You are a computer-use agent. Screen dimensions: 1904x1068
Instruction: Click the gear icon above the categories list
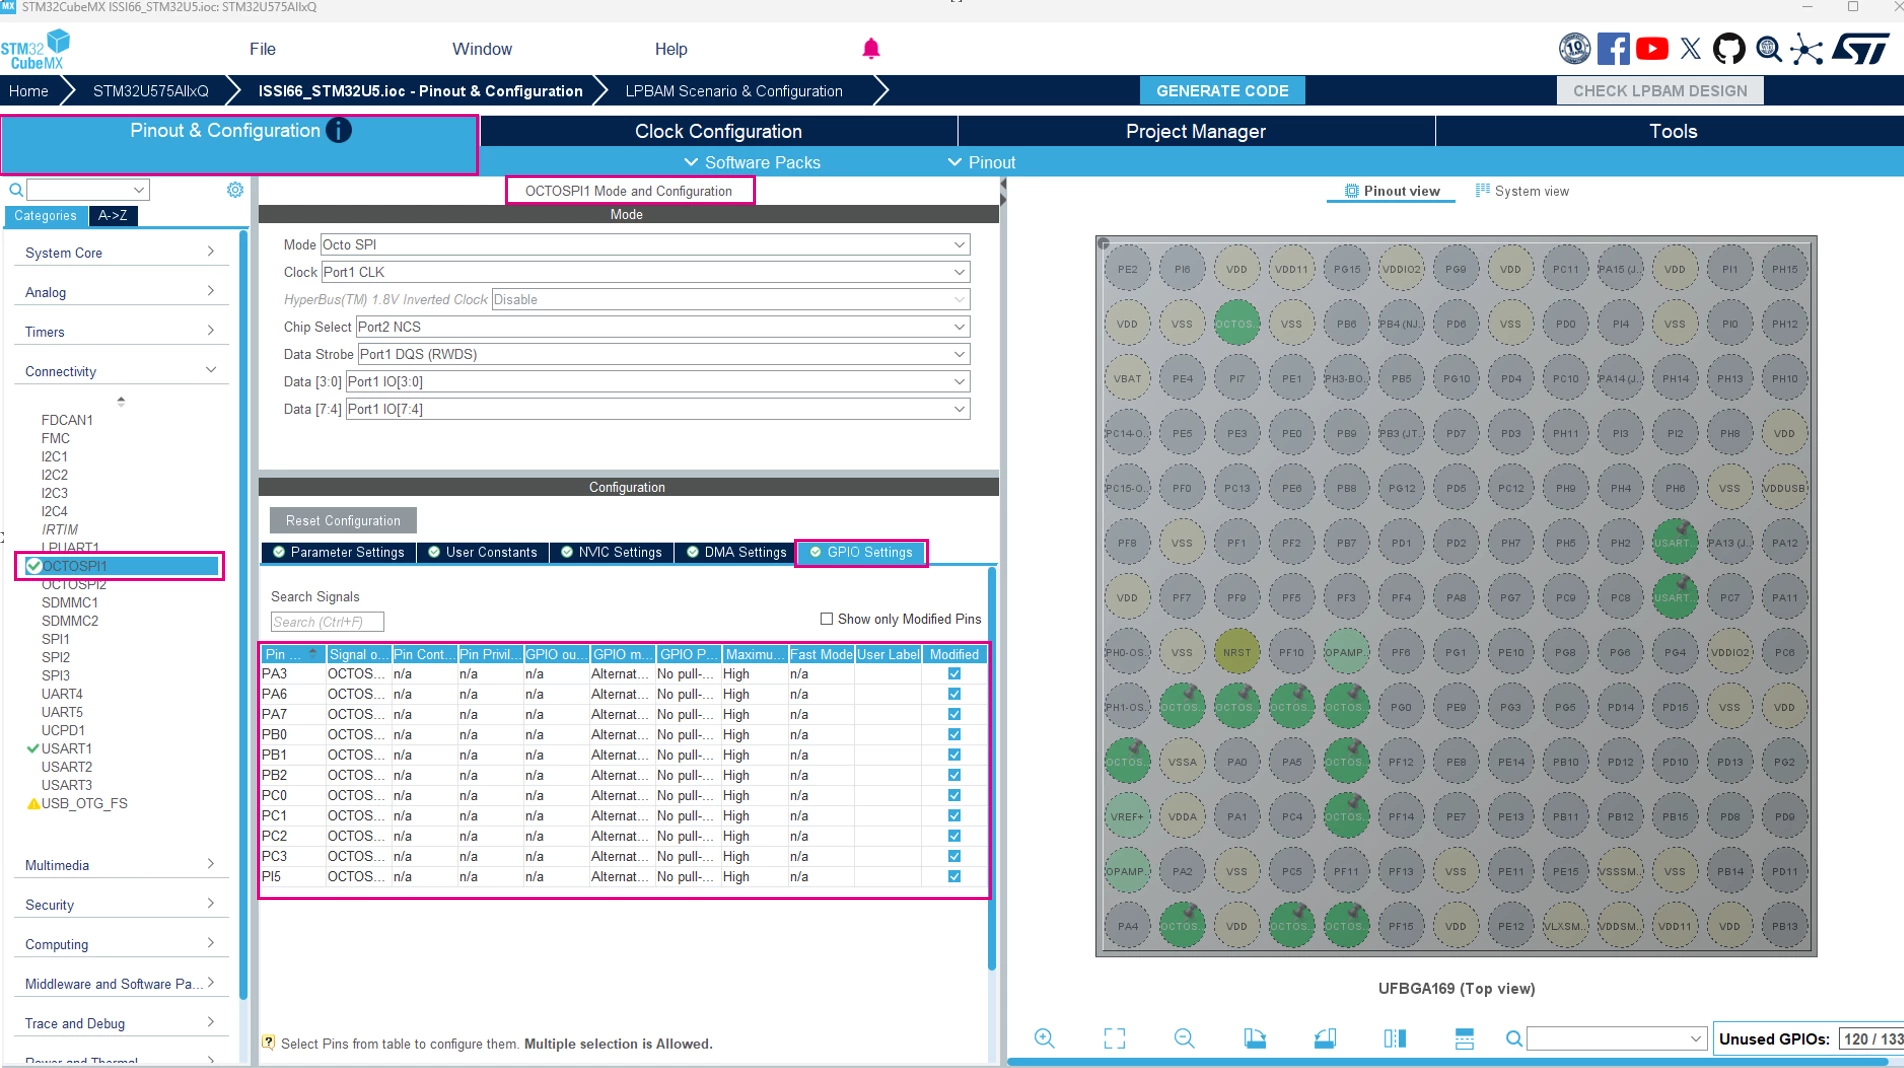click(x=235, y=190)
